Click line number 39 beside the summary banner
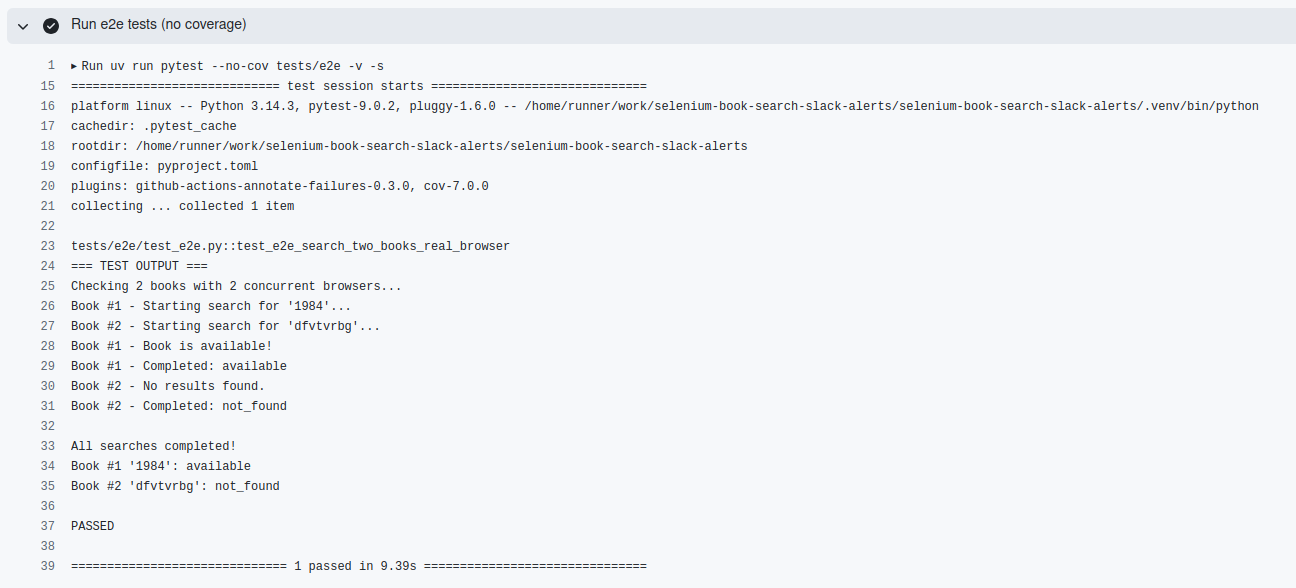 click(47, 566)
